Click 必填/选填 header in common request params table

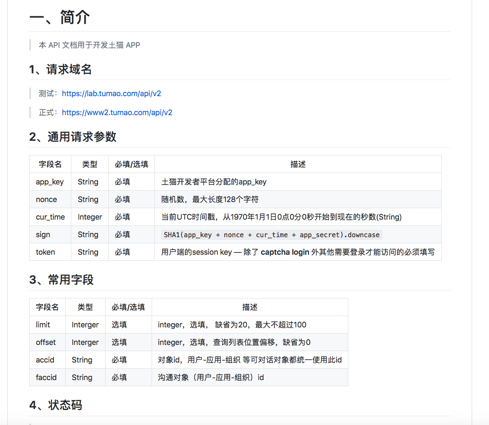click(131, 164)
